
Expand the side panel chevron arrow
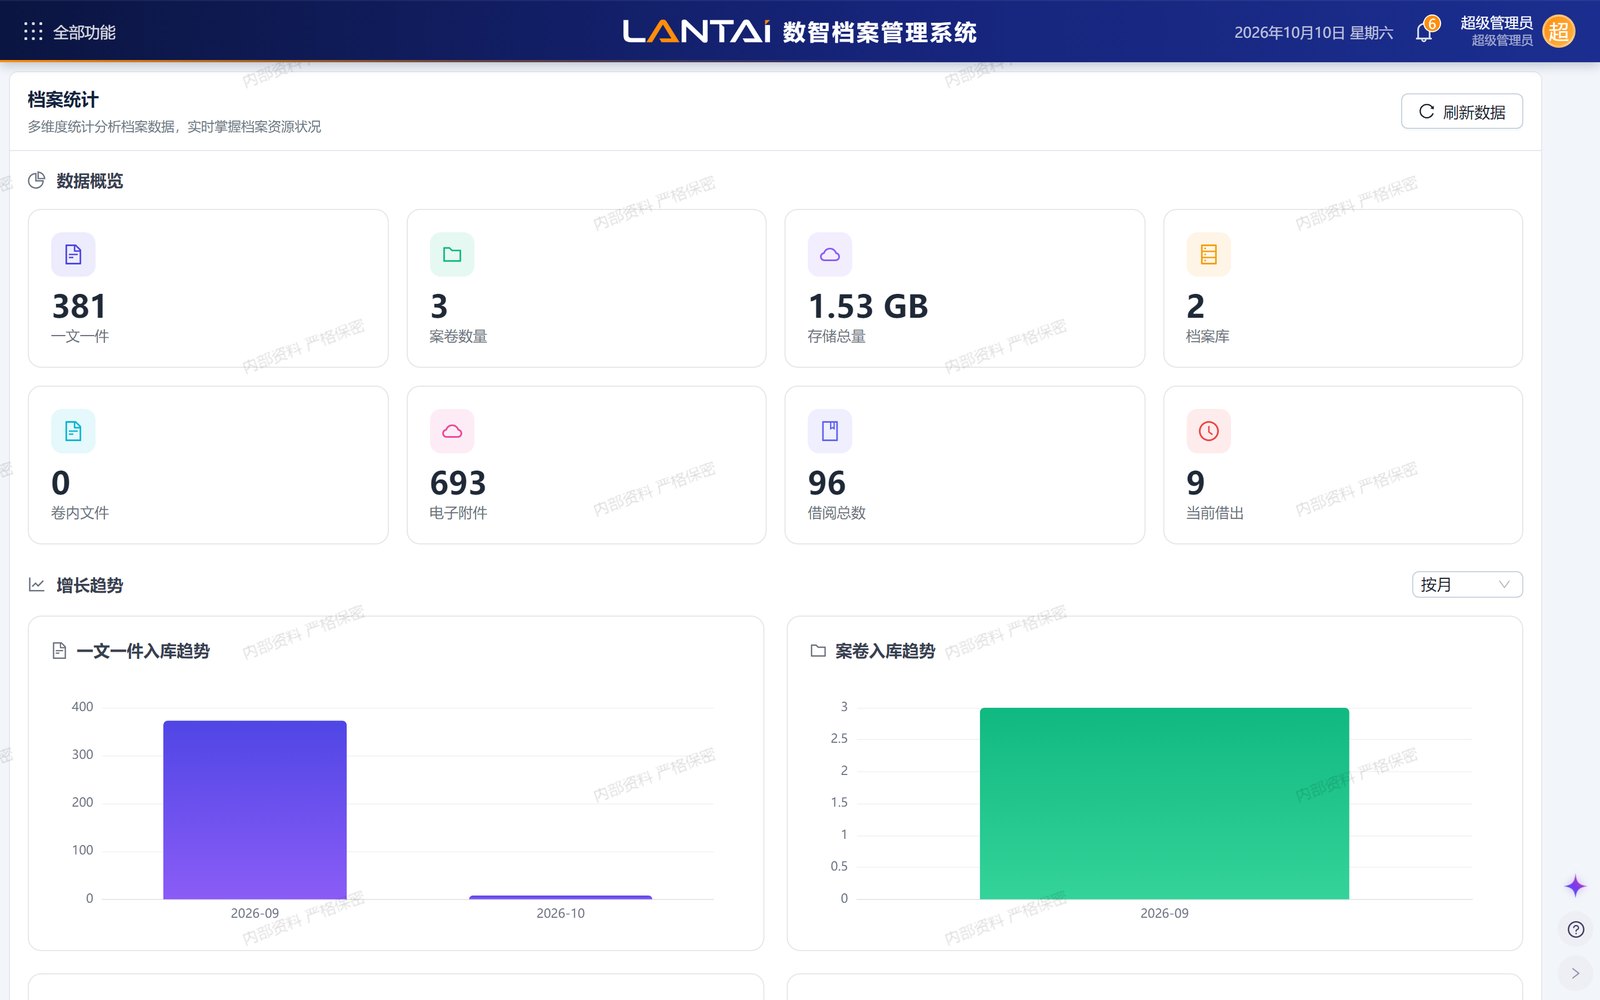pyautogui.click(x=1576, y=973)
